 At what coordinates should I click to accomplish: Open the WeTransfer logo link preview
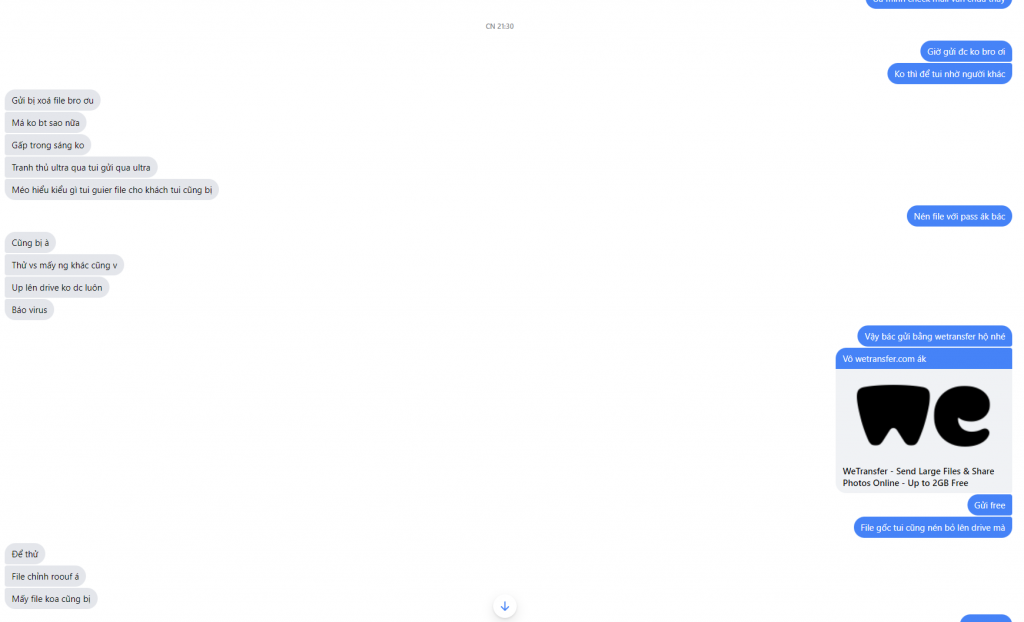[923, 416]
